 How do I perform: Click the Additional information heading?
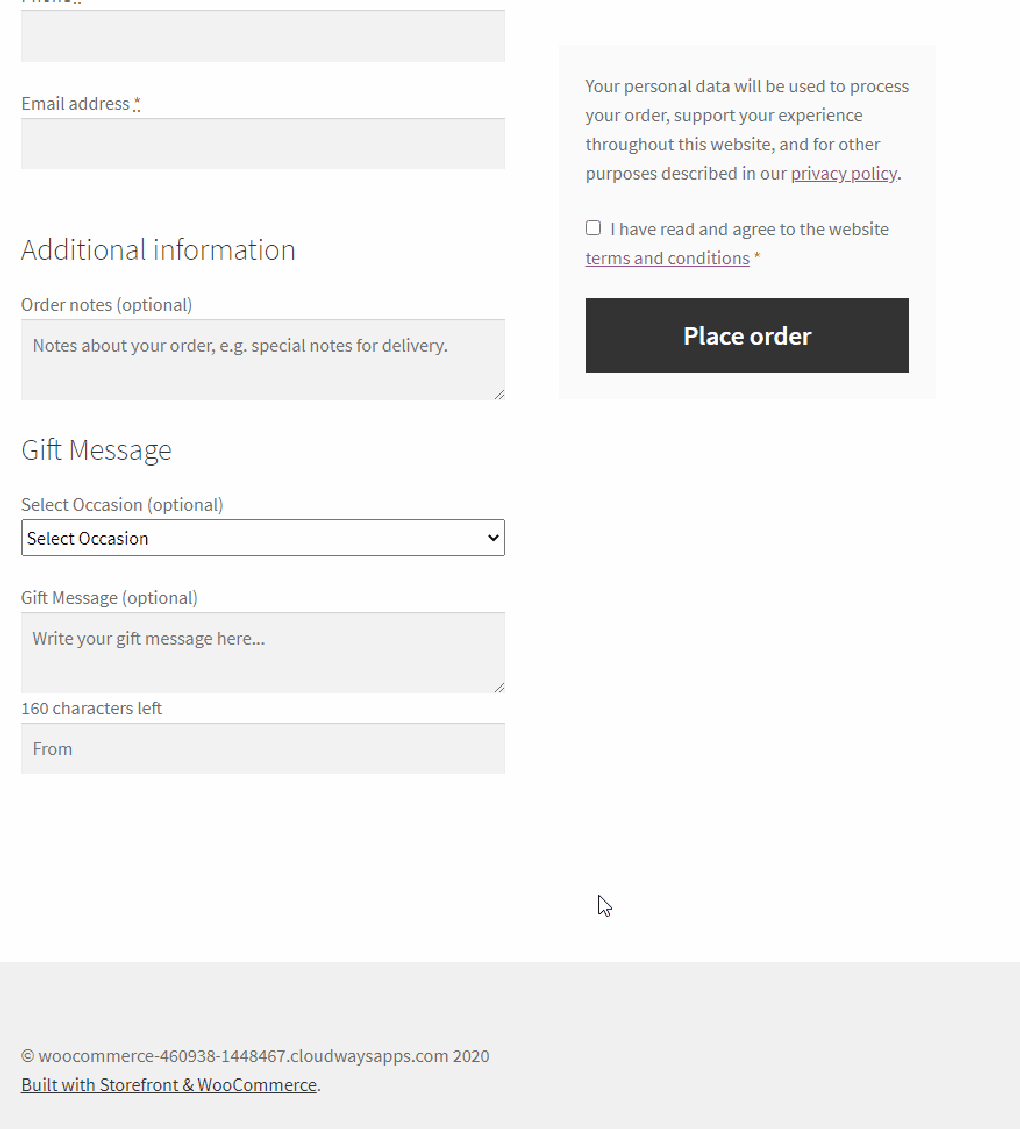click(x=158, y=250)
